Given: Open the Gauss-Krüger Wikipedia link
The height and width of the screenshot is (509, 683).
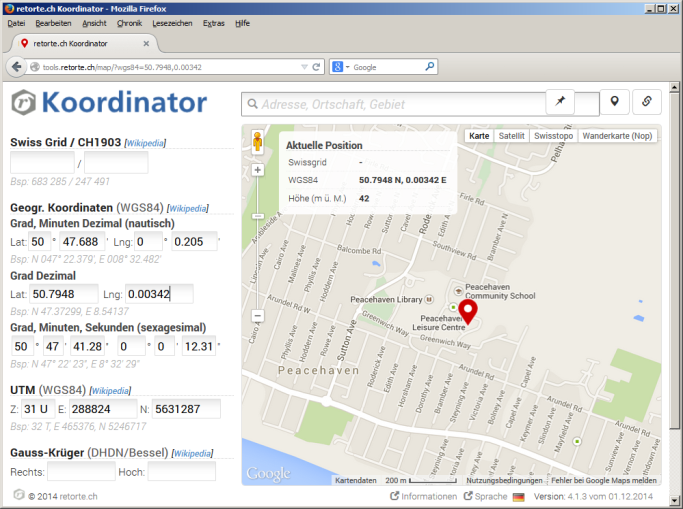Looking at the screenshot, I should 192,454.
